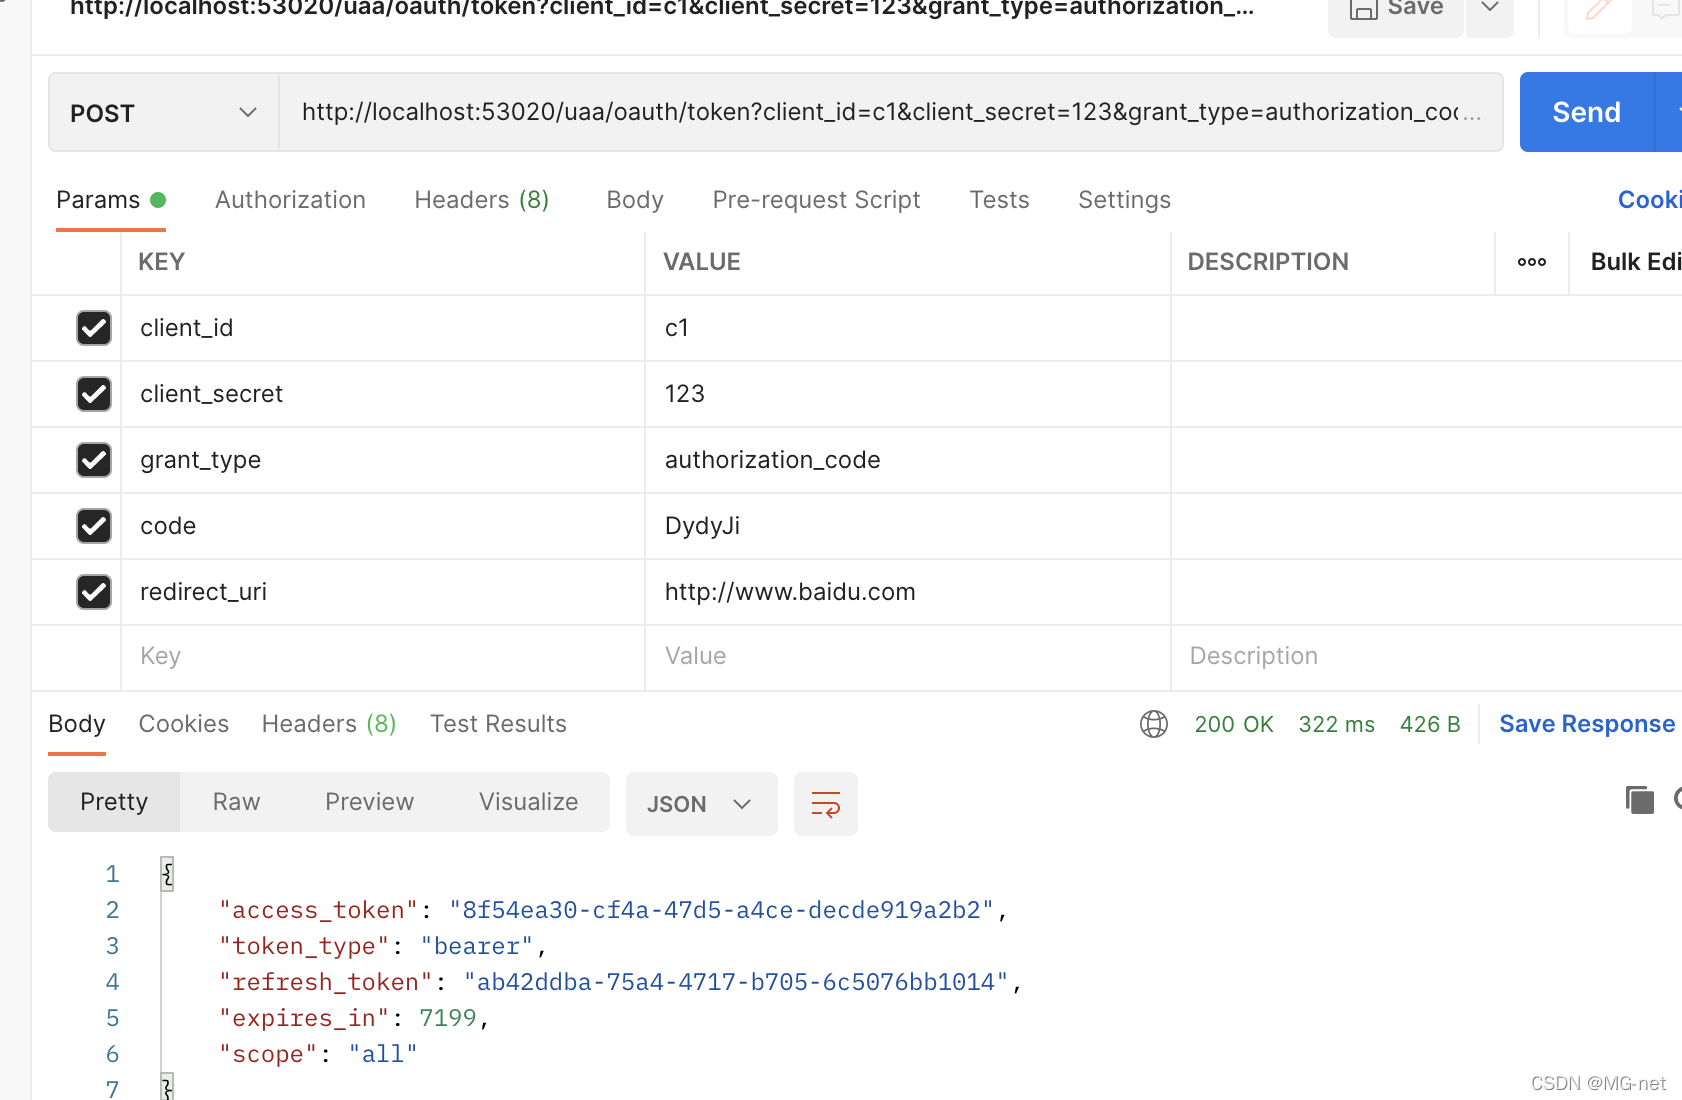Open the response Cookies tab
Screen dimensions: 1682x1100
tap(183, 724)
